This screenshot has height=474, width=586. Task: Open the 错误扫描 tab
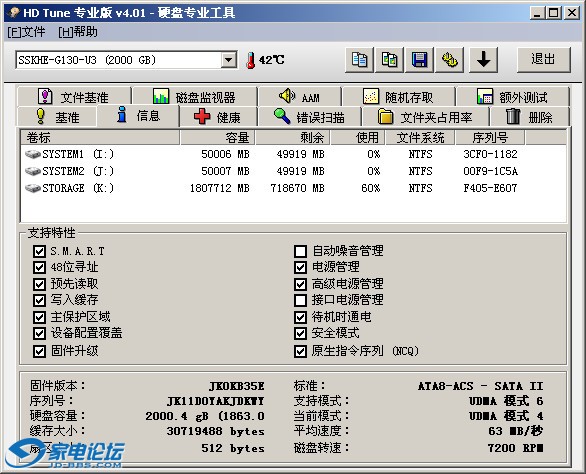309,117
